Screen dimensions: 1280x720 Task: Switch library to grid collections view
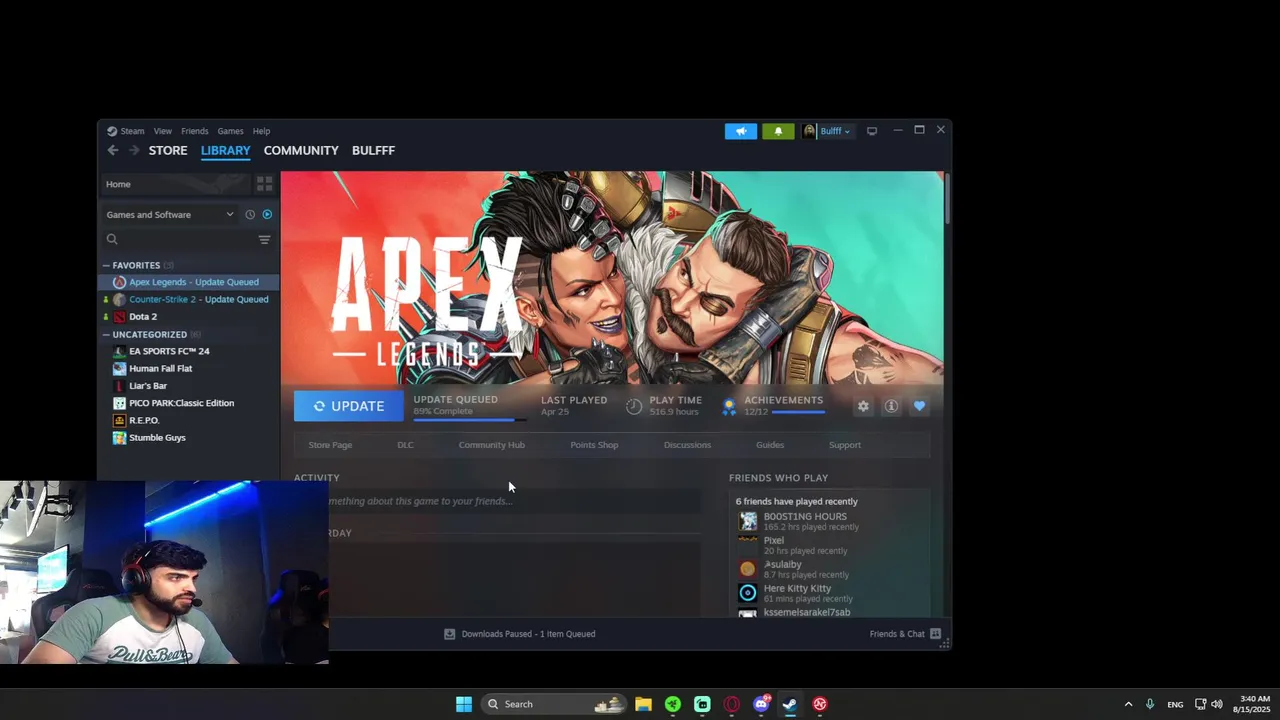click(x=264, y=184)
